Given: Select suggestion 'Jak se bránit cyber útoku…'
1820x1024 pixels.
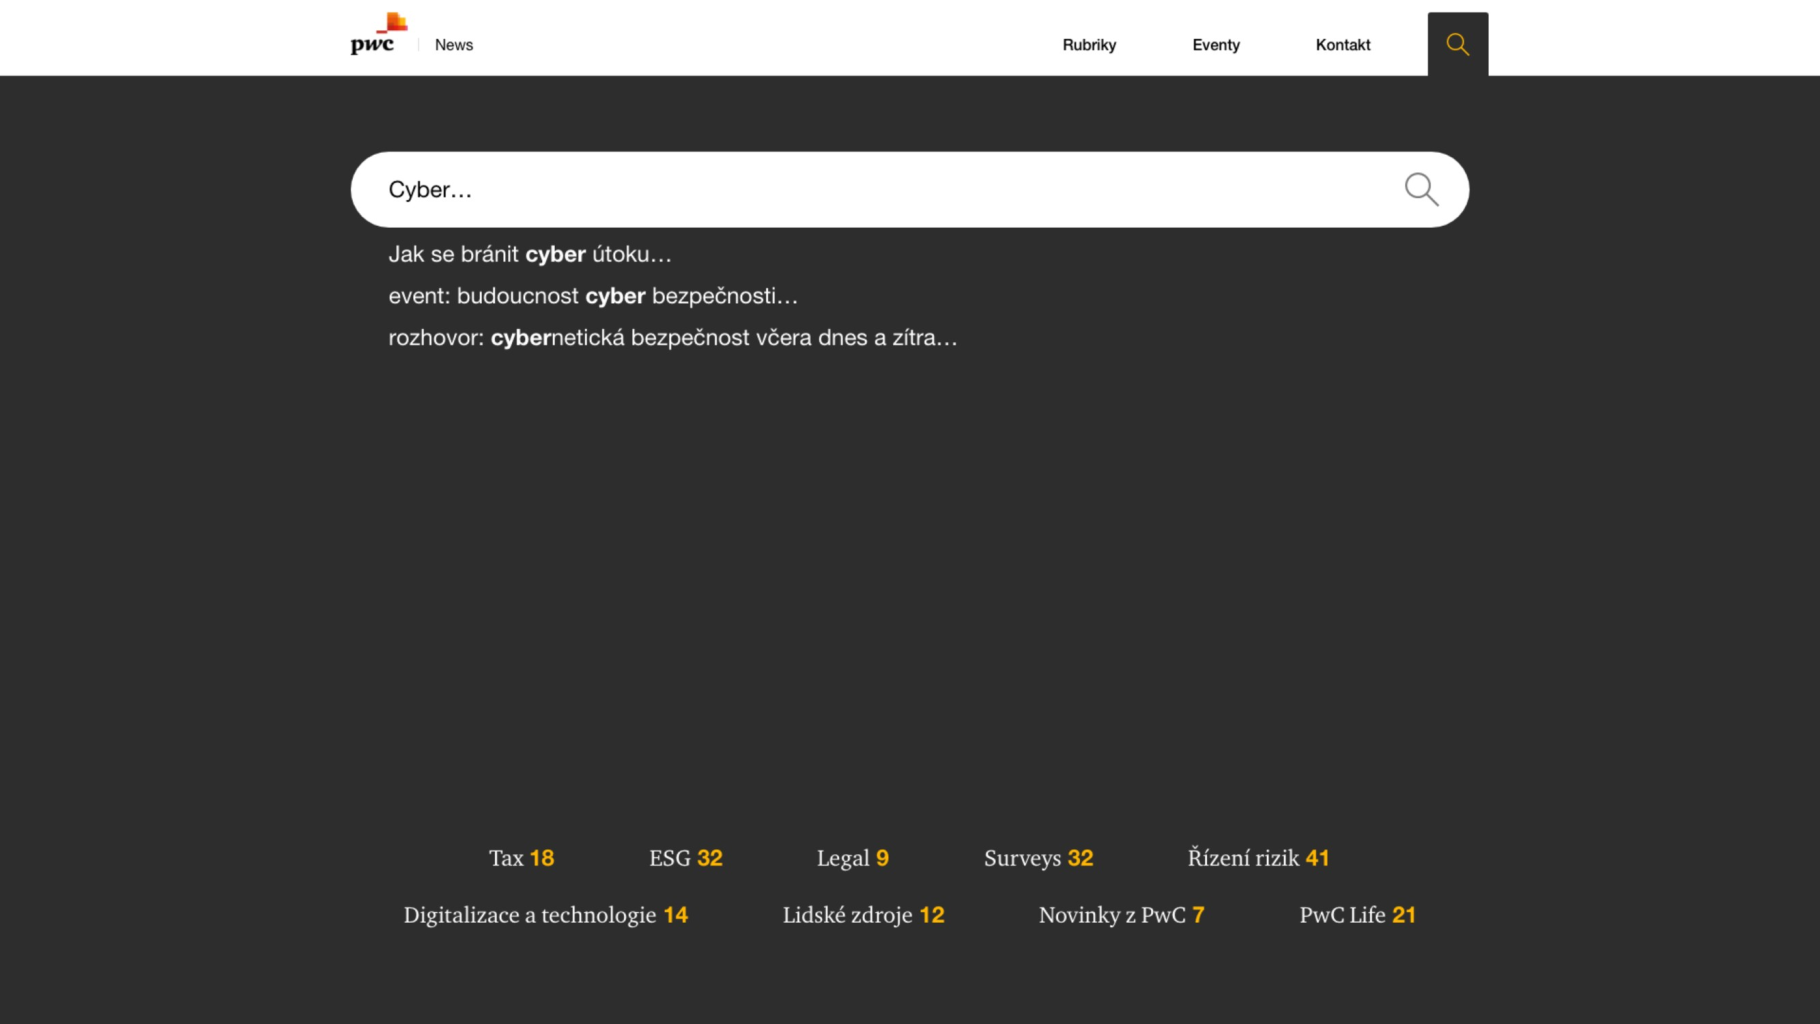Looking at the screenshot, I should point(530,254).
